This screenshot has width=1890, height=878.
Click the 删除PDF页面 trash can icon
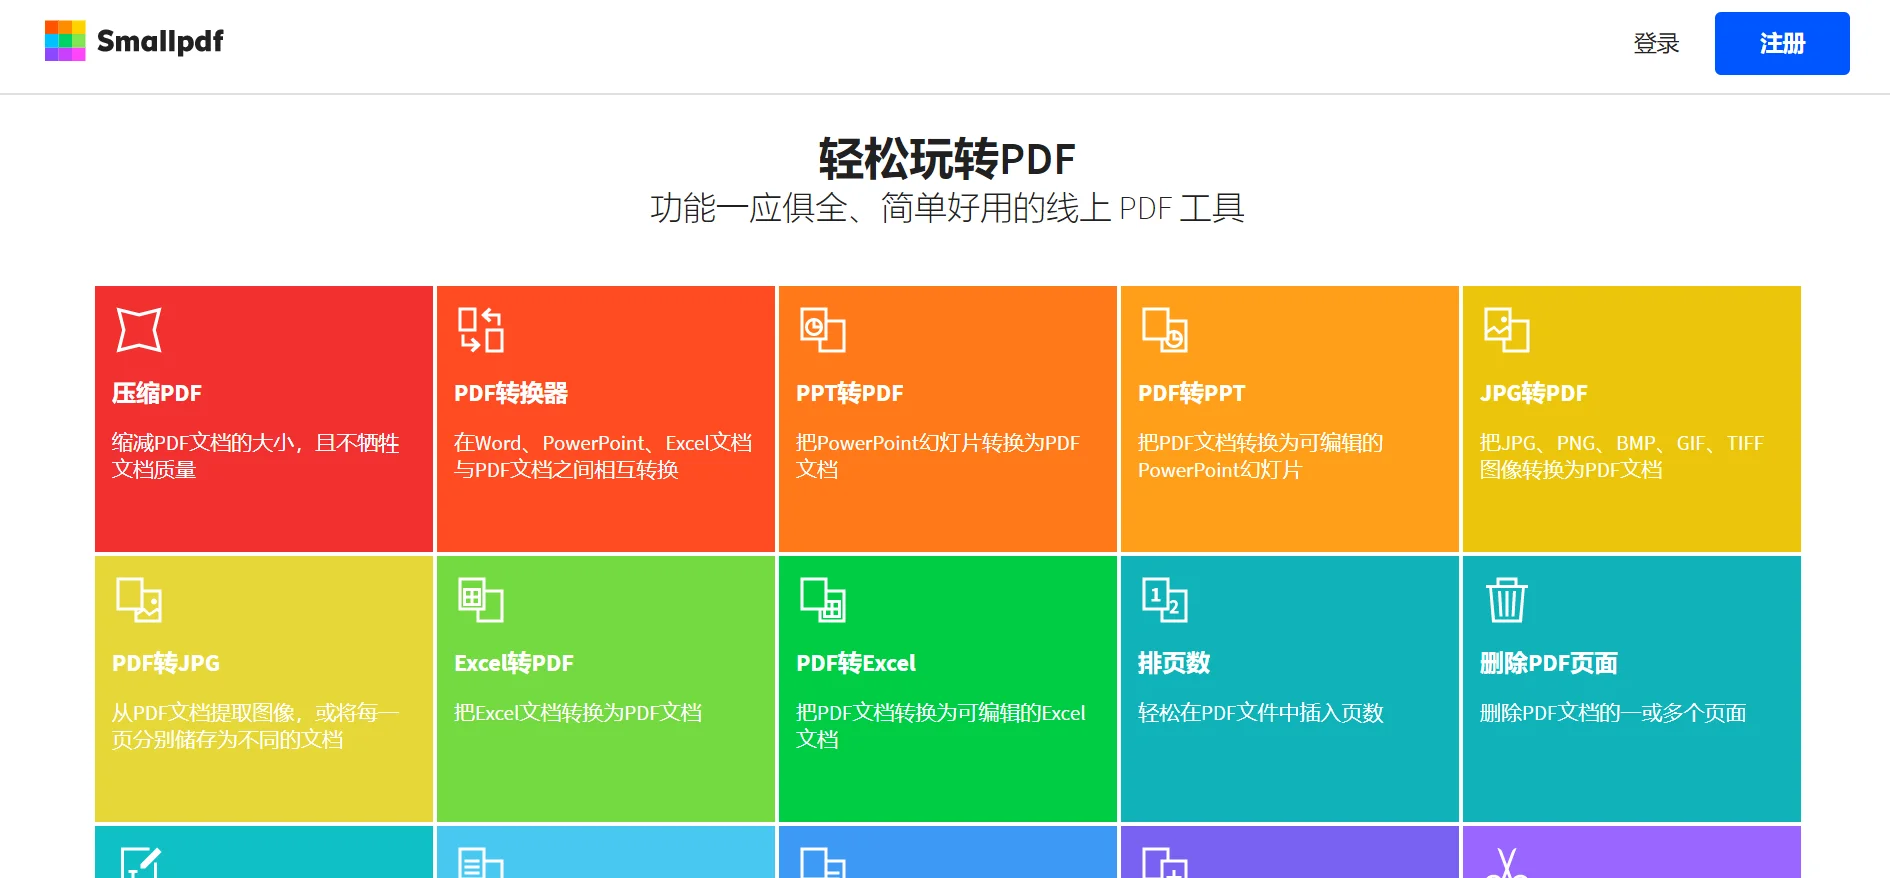click(x=1507, y=600)
